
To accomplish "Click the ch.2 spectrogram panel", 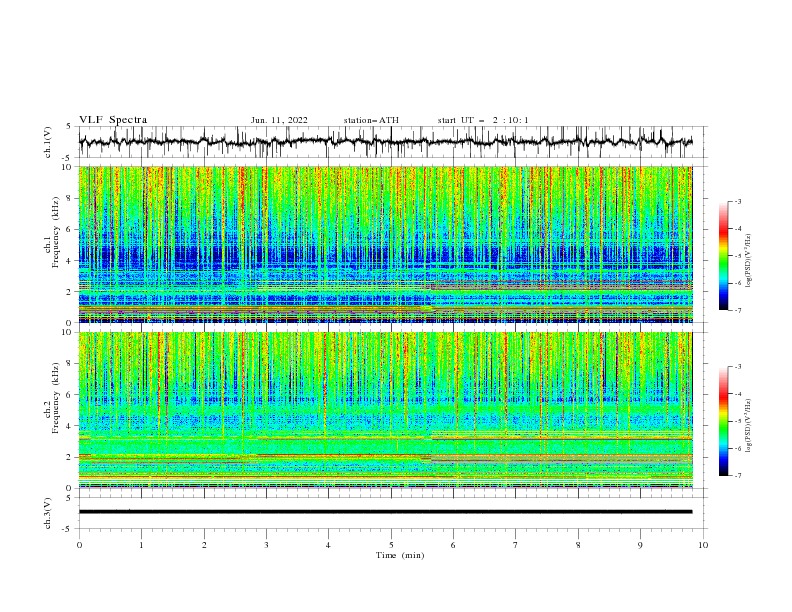I will pyautogui.click(x=385, y=410).
